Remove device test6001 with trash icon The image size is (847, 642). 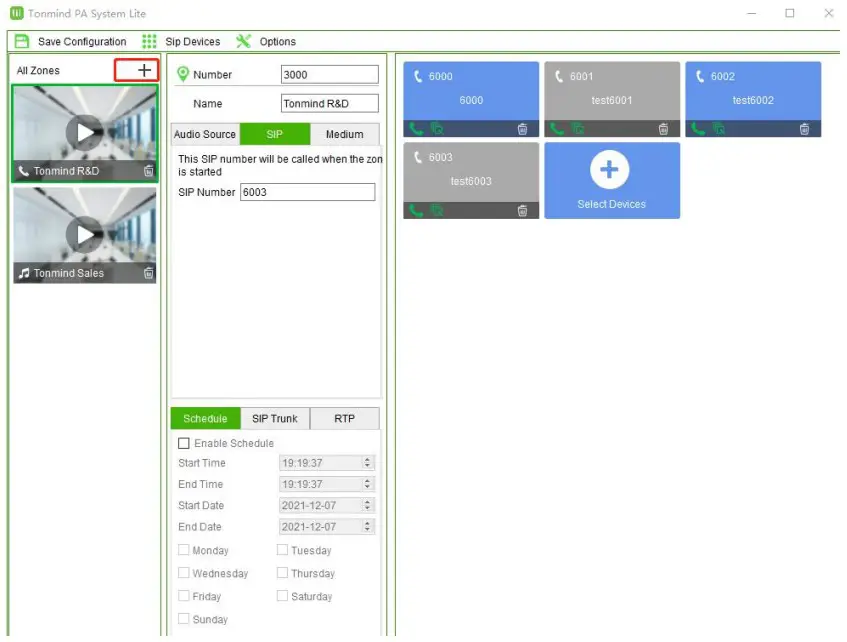coord(663,129)
